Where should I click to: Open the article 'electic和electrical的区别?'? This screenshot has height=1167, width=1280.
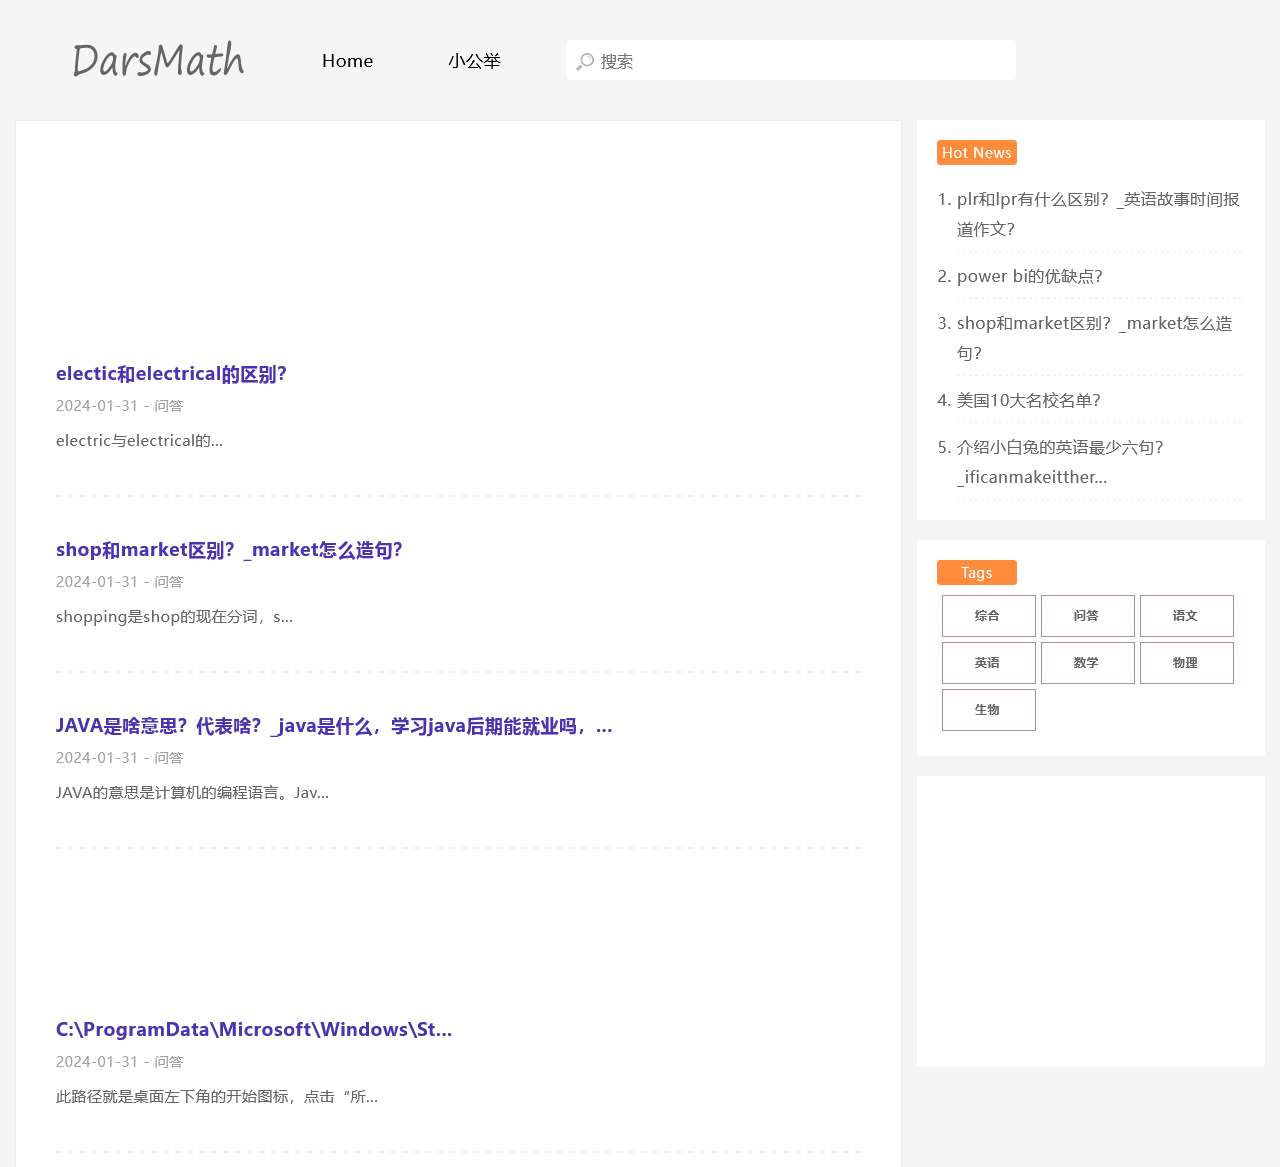171,374
